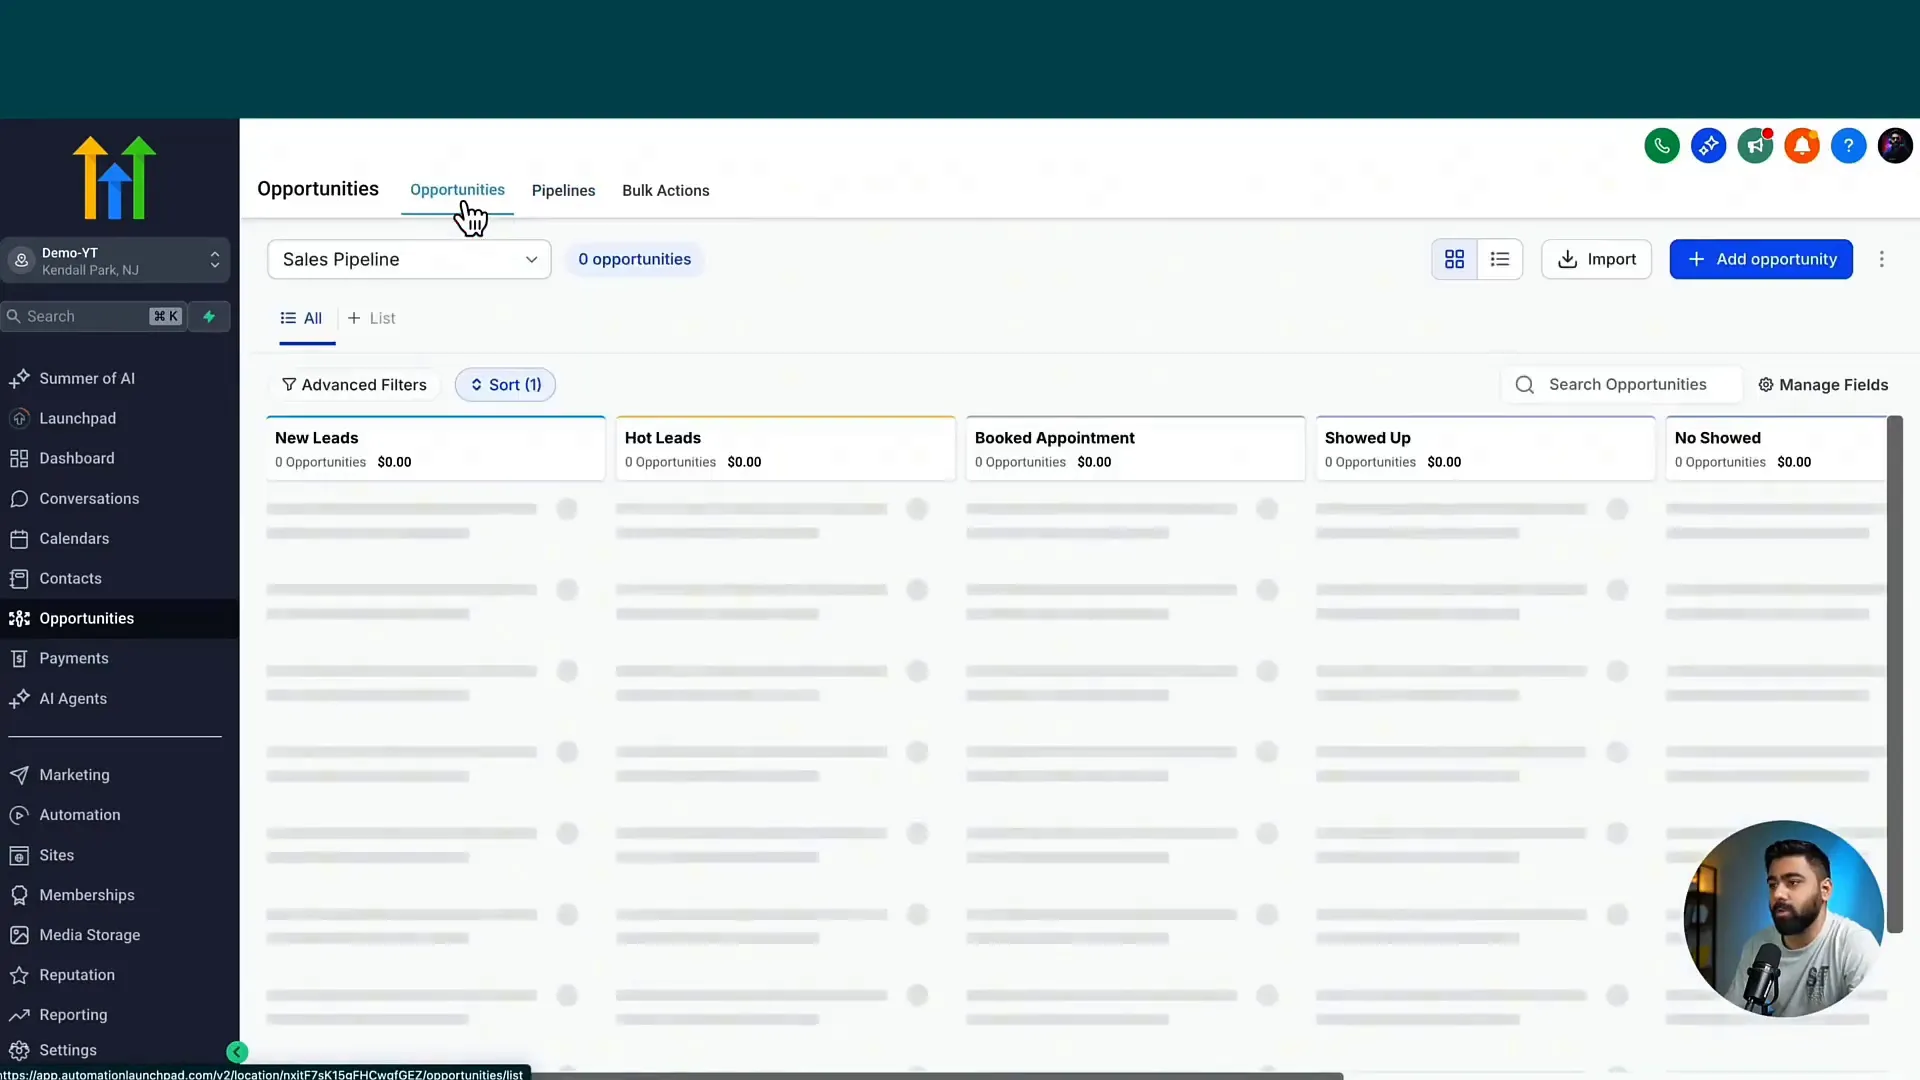Click the Showed Up stage header

tap(1486, 449)
